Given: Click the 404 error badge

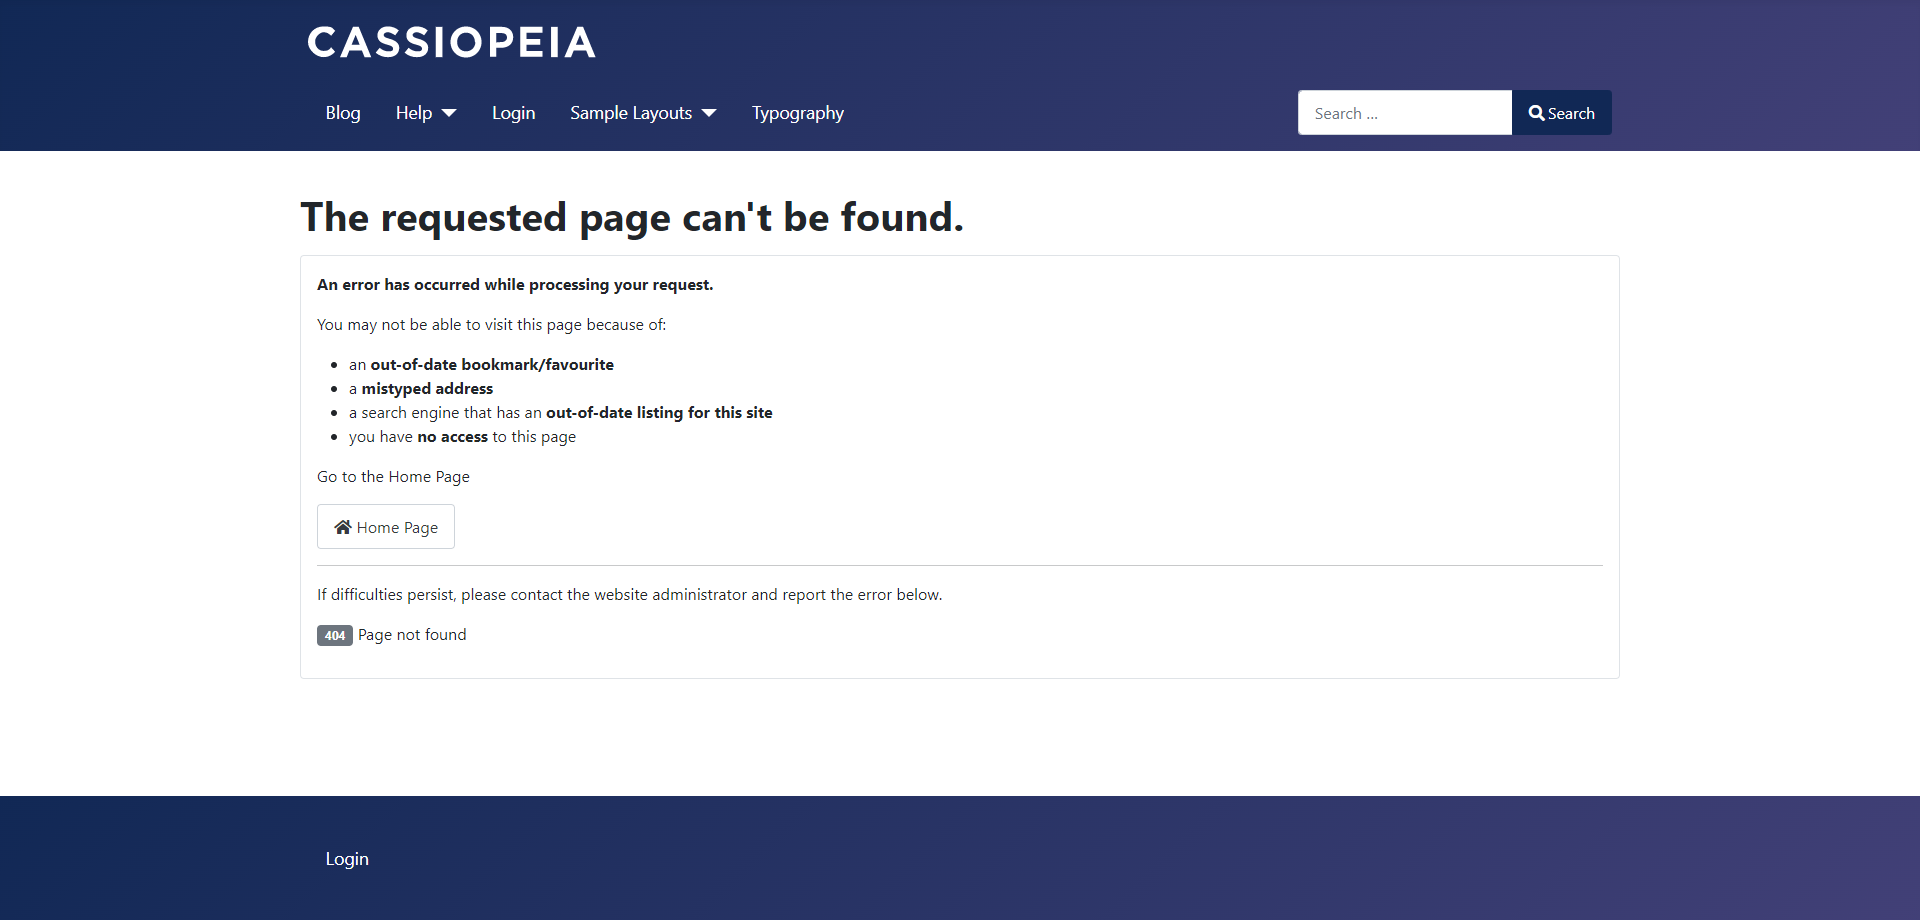Looking at the screenshot, I should click(x=334, y=635).
